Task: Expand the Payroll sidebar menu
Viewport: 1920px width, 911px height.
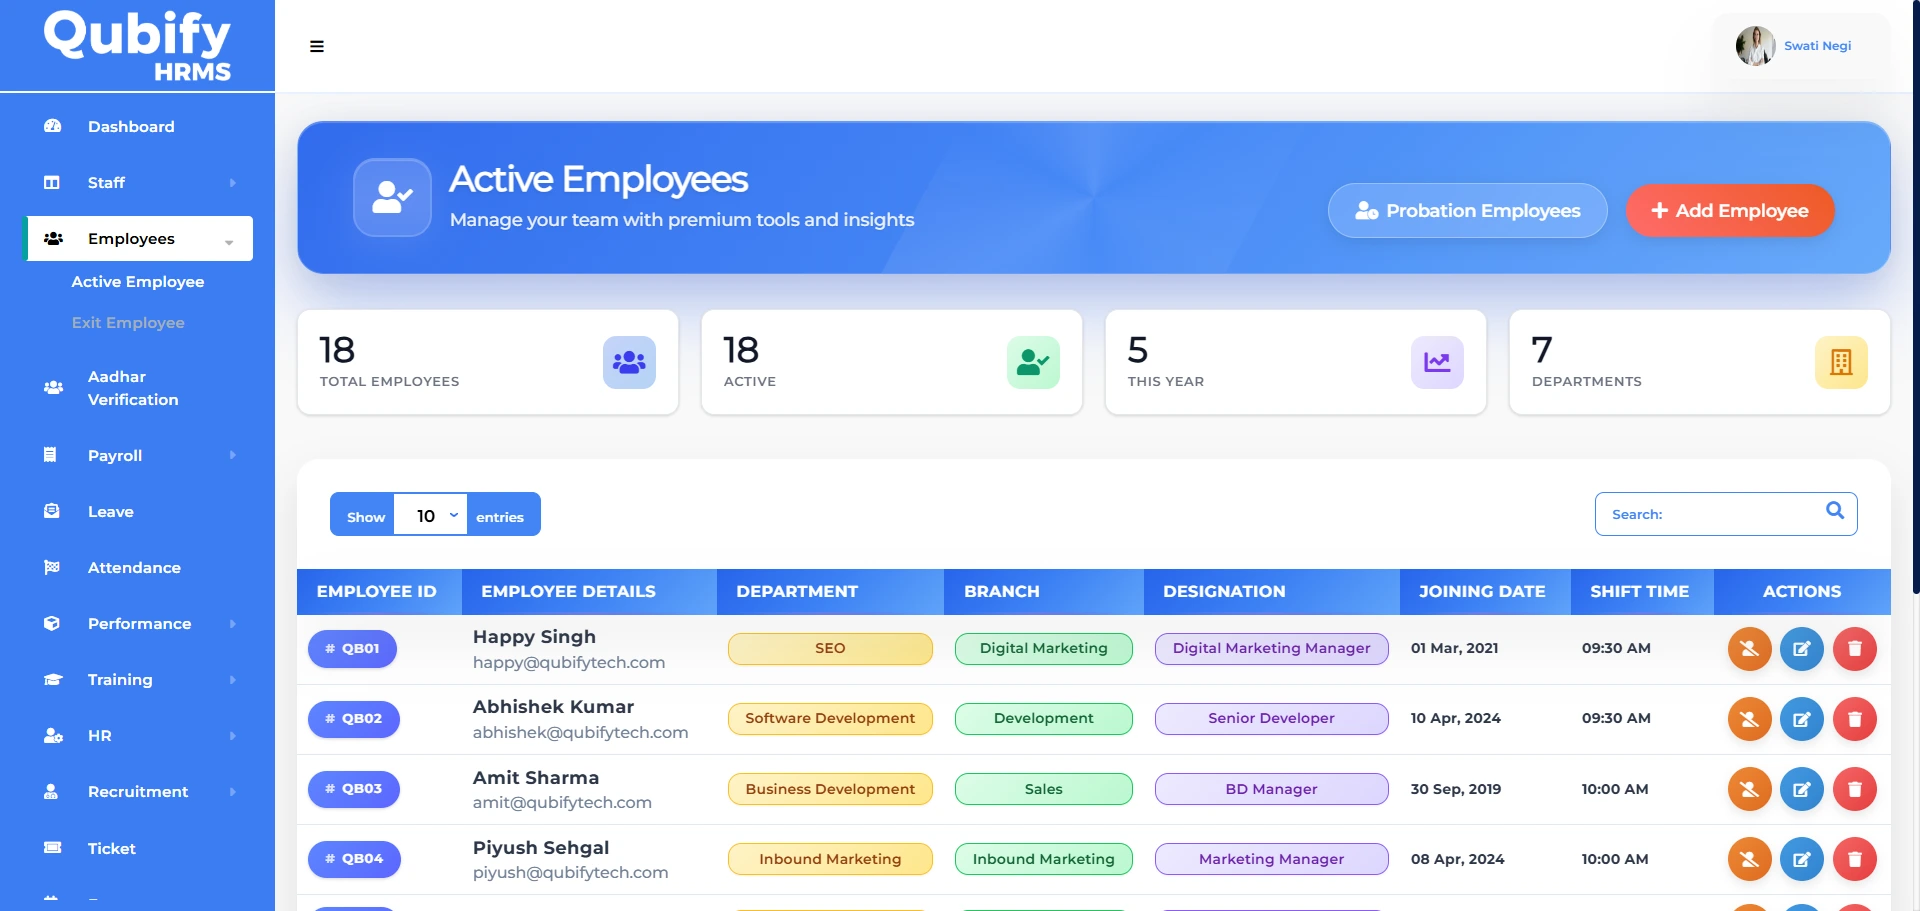Action: tap(140, 456)
